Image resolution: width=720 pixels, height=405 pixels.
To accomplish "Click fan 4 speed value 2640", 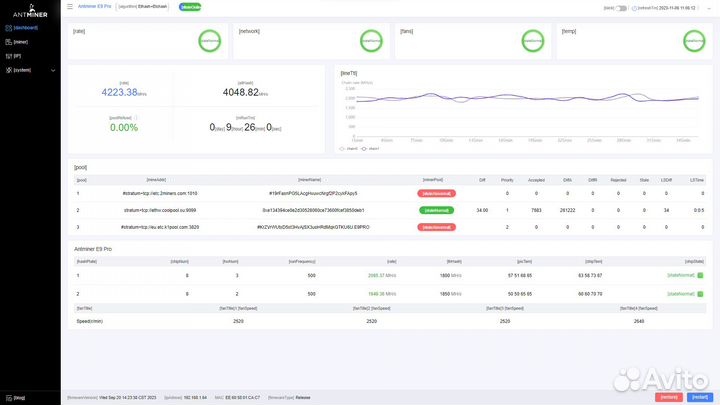I will click(639, 321).
